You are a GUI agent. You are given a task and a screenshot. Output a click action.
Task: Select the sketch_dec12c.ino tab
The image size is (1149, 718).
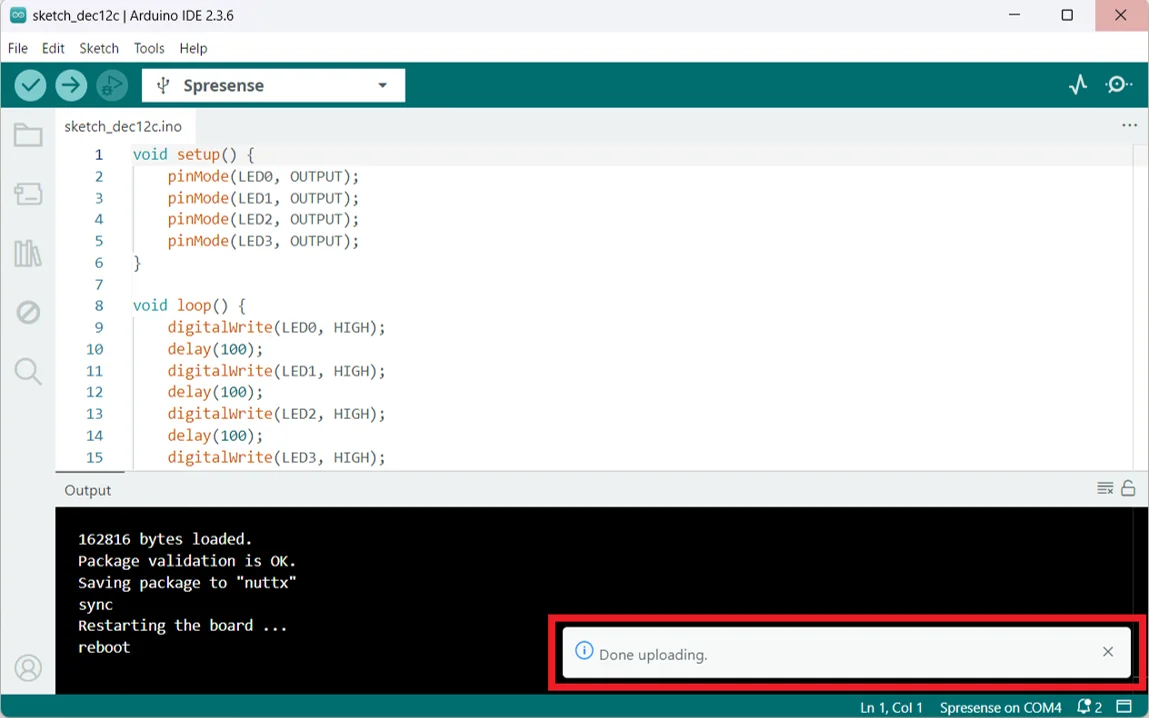click(122, 126)
